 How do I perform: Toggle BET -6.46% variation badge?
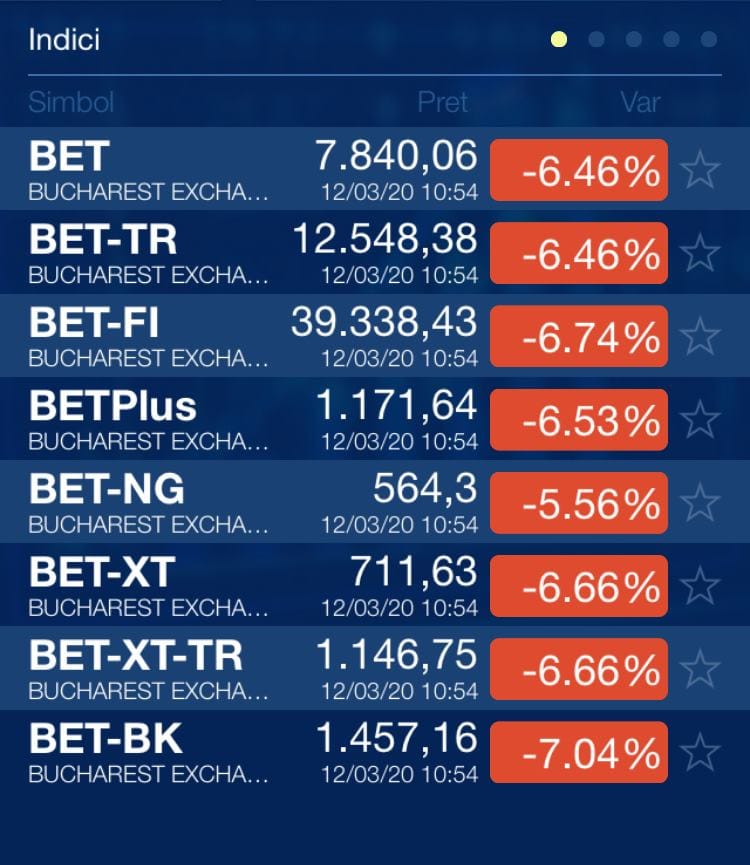click(578, 170)
